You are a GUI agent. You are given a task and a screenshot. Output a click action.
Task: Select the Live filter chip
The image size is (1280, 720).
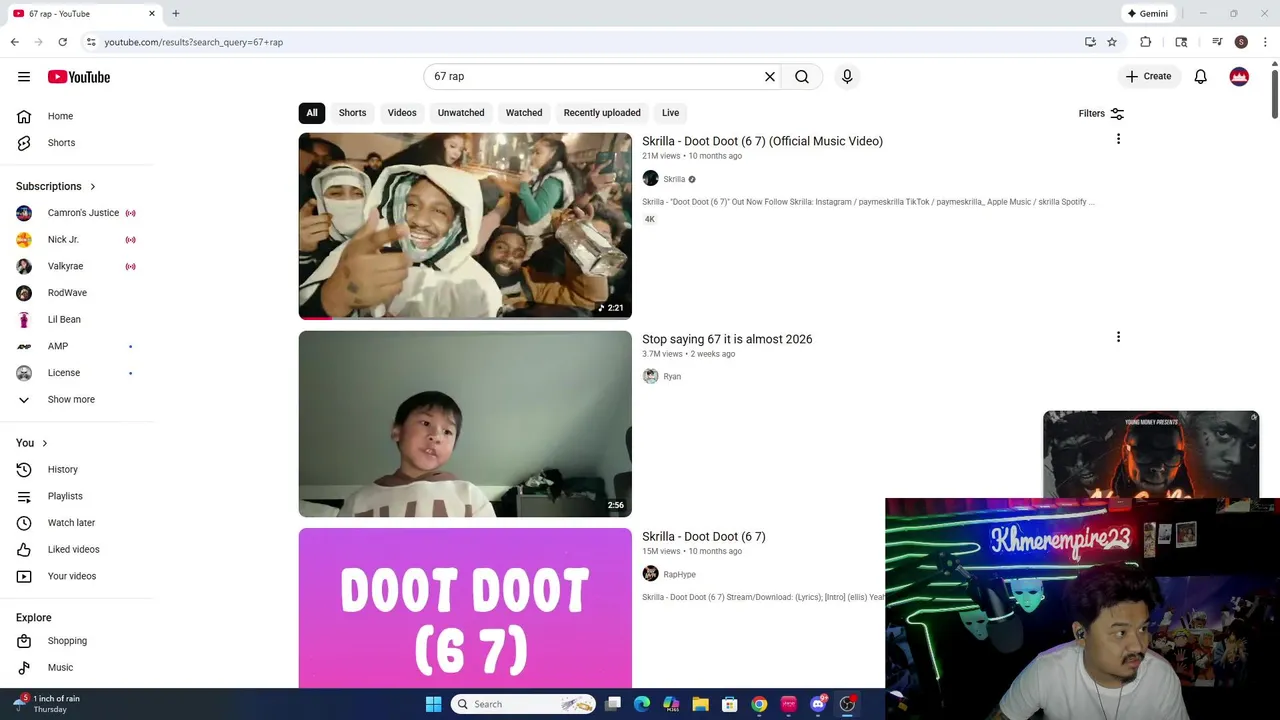670,113
